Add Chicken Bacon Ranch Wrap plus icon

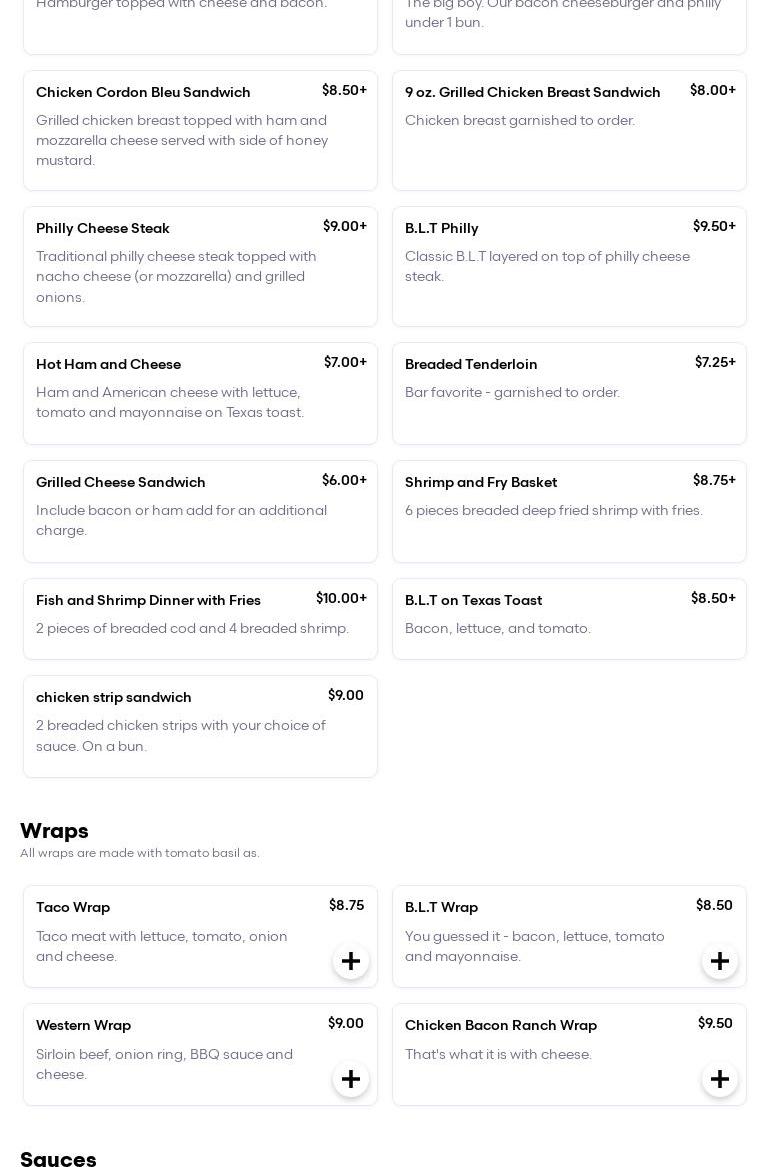(720, 1079)
